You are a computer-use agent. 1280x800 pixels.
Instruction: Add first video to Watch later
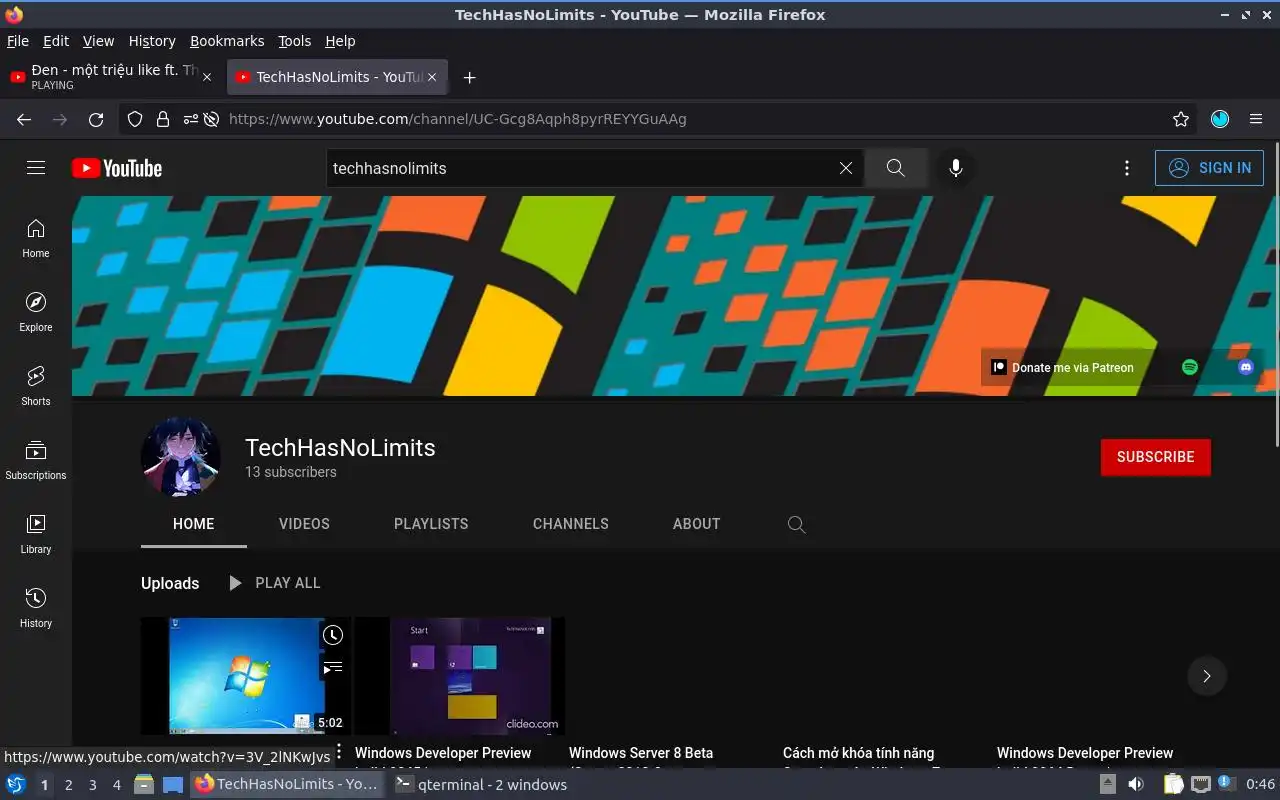[x=333, y=635]
